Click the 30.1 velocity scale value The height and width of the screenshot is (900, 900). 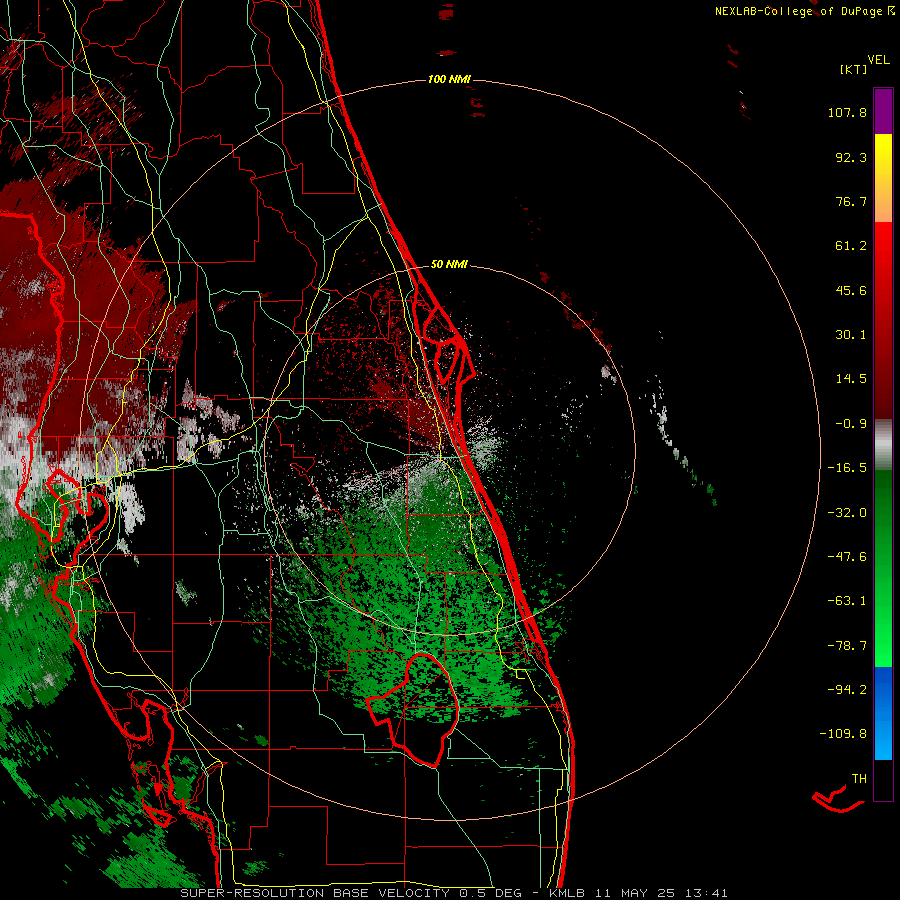coord(851,335)
